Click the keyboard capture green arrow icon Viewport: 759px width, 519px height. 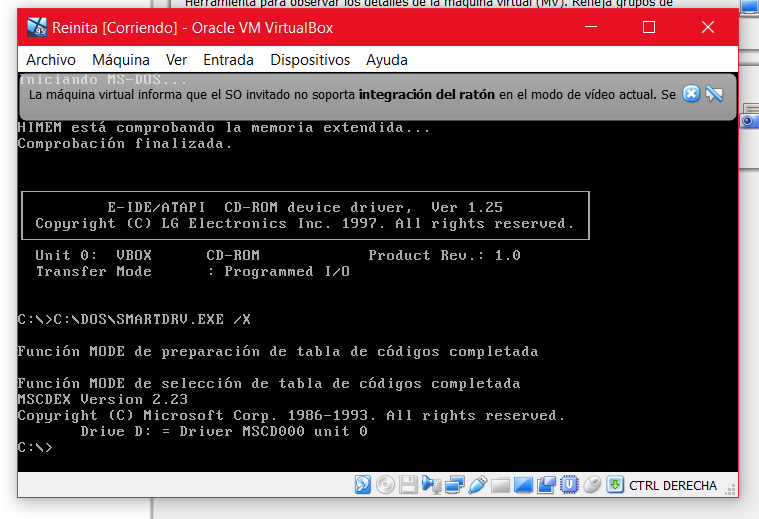pos(615,485)
